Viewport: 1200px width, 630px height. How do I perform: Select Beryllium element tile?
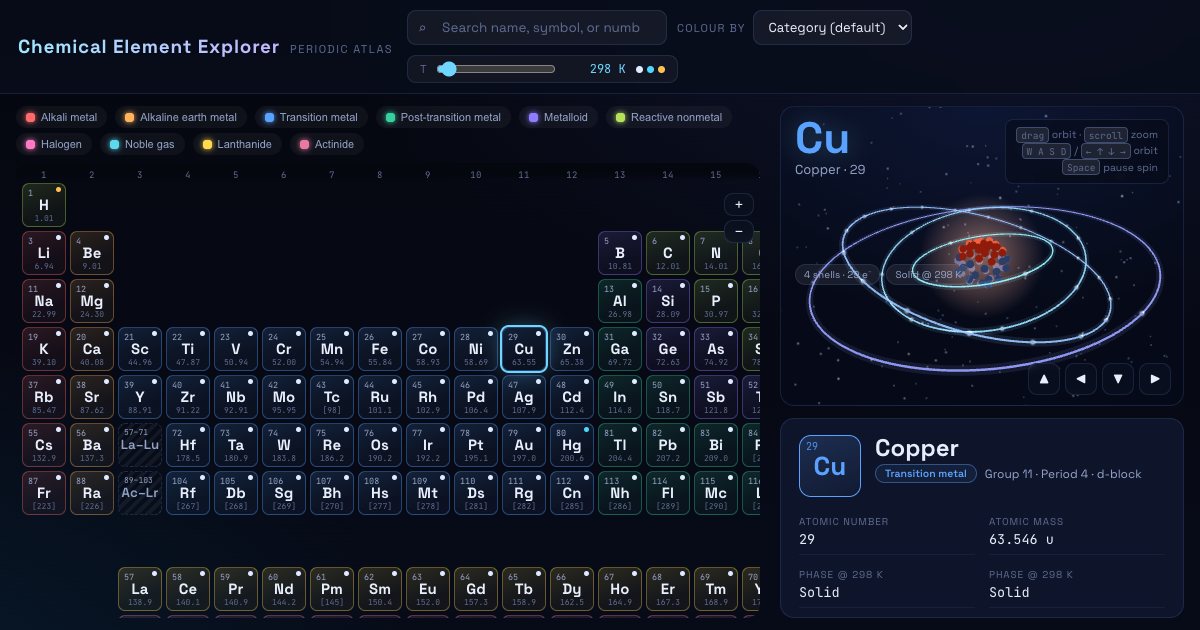[92, 253]
